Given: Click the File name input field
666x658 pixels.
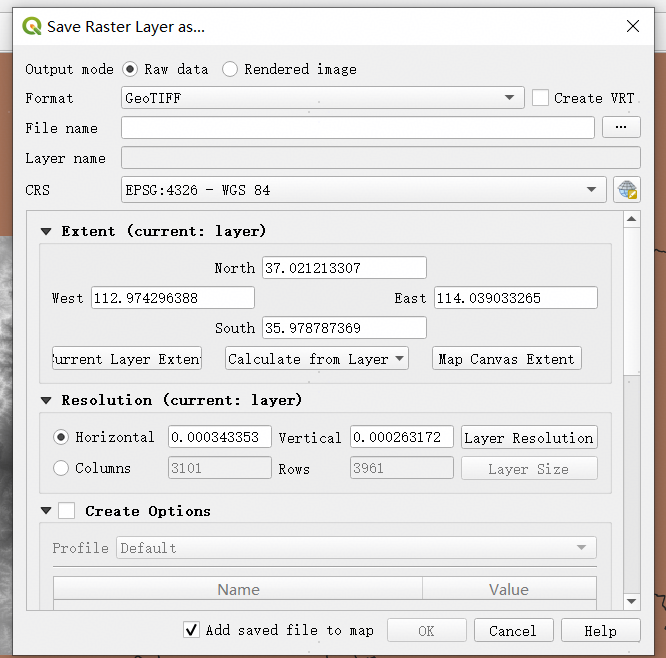Looking at the screenshot, I should (x=357, y=128).
